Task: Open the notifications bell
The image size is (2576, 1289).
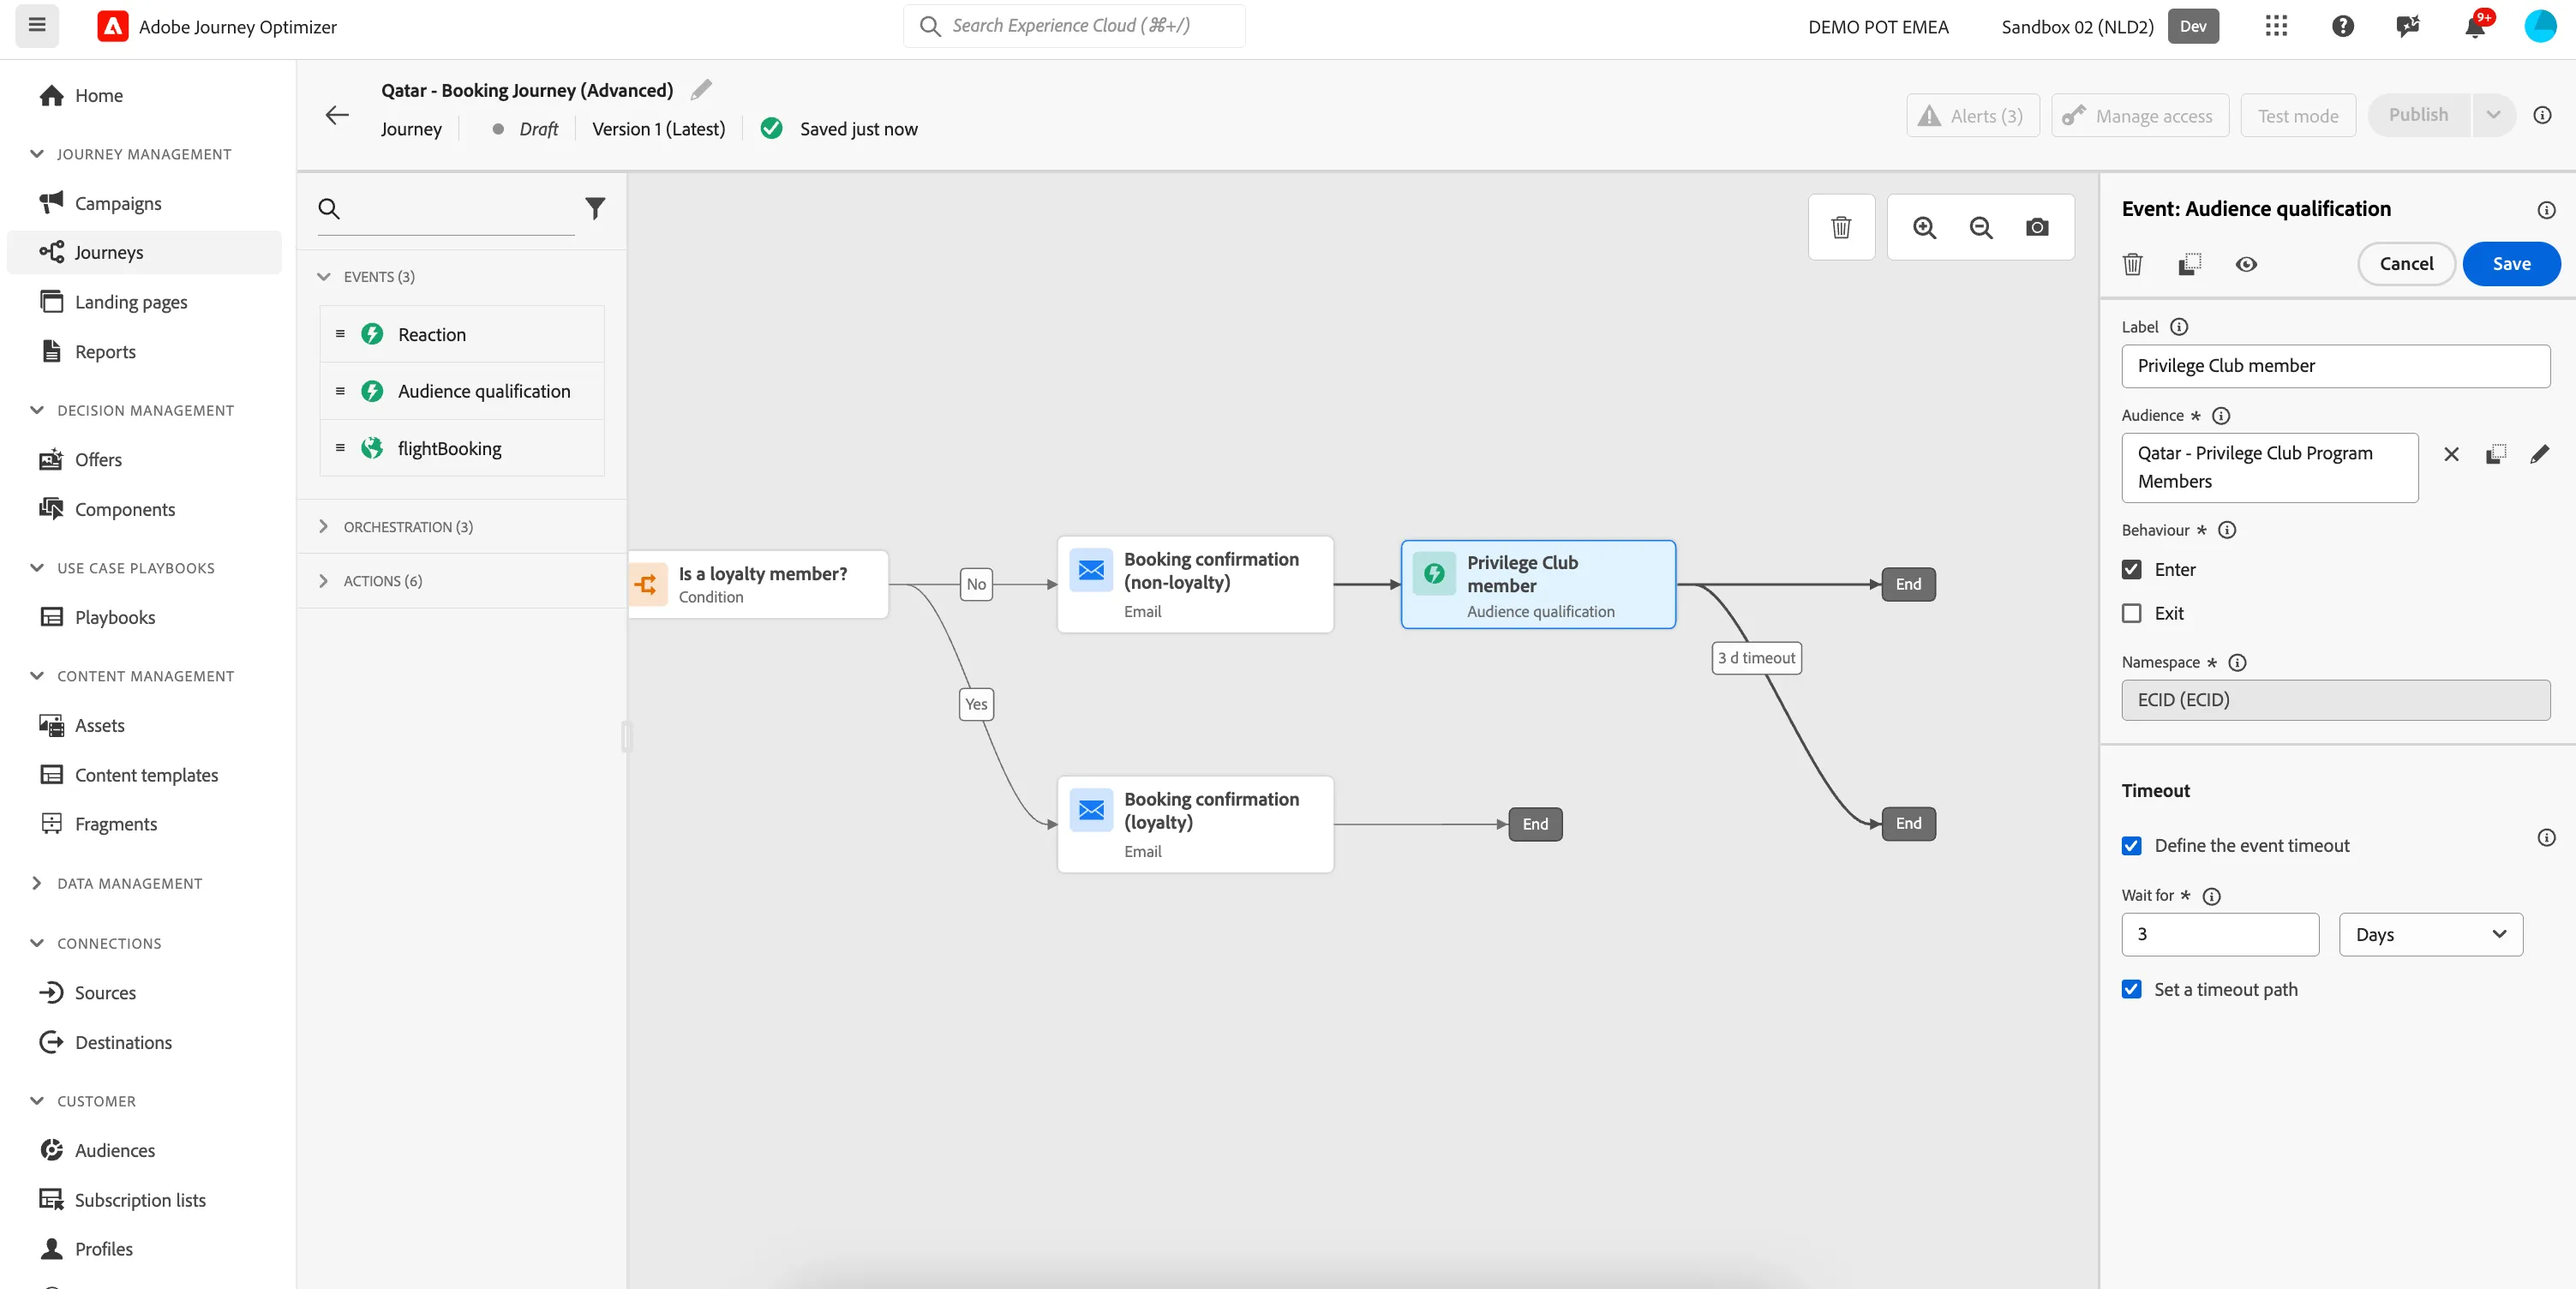Action: pyautogui.click(x=2475, y=26)
